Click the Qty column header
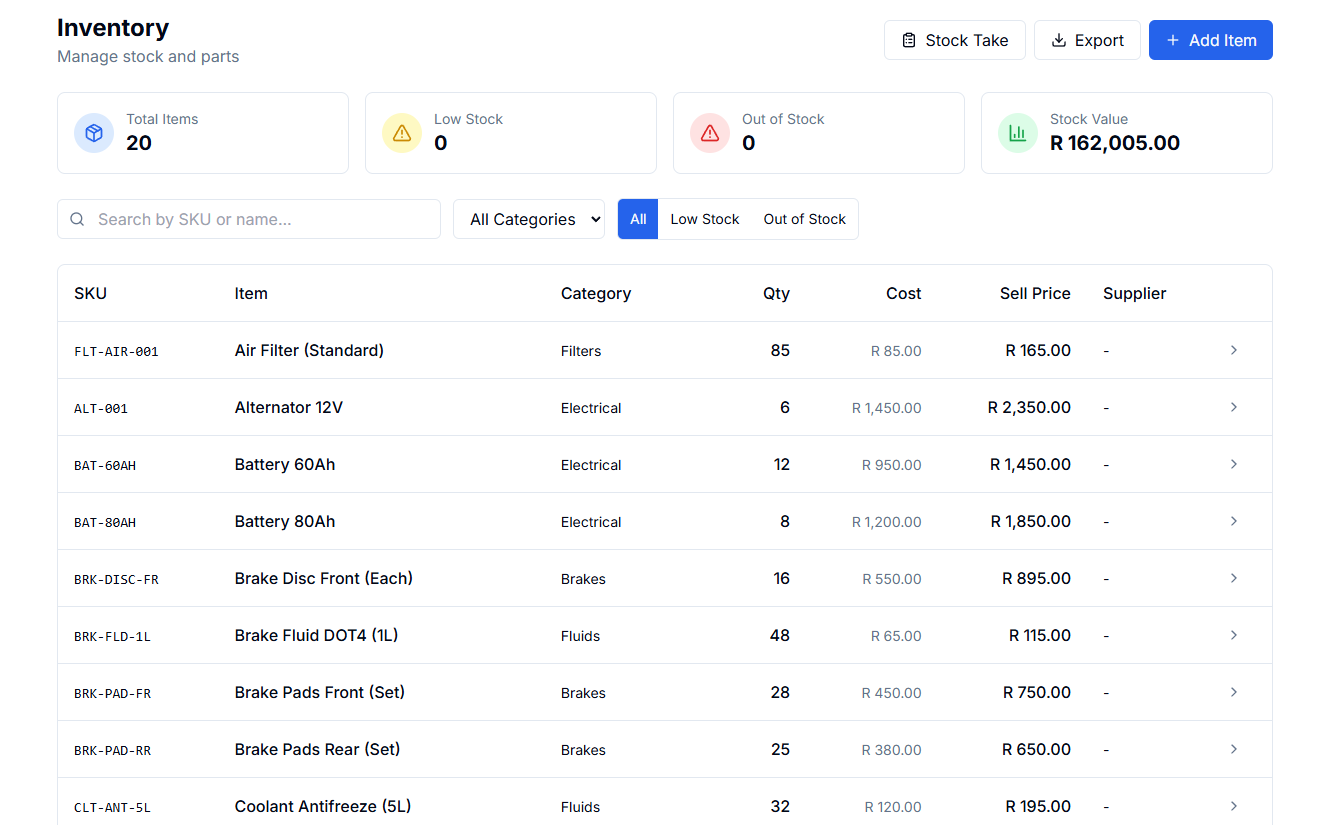The image size is (1323, 825). click(x=776, y=293)
